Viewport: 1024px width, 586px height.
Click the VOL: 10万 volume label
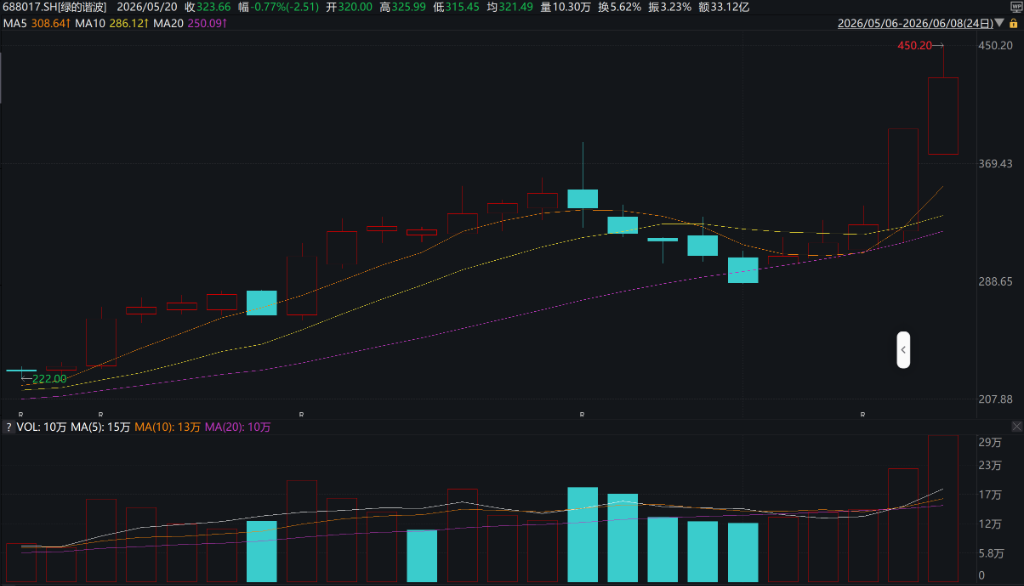click(x=42, y=427)
